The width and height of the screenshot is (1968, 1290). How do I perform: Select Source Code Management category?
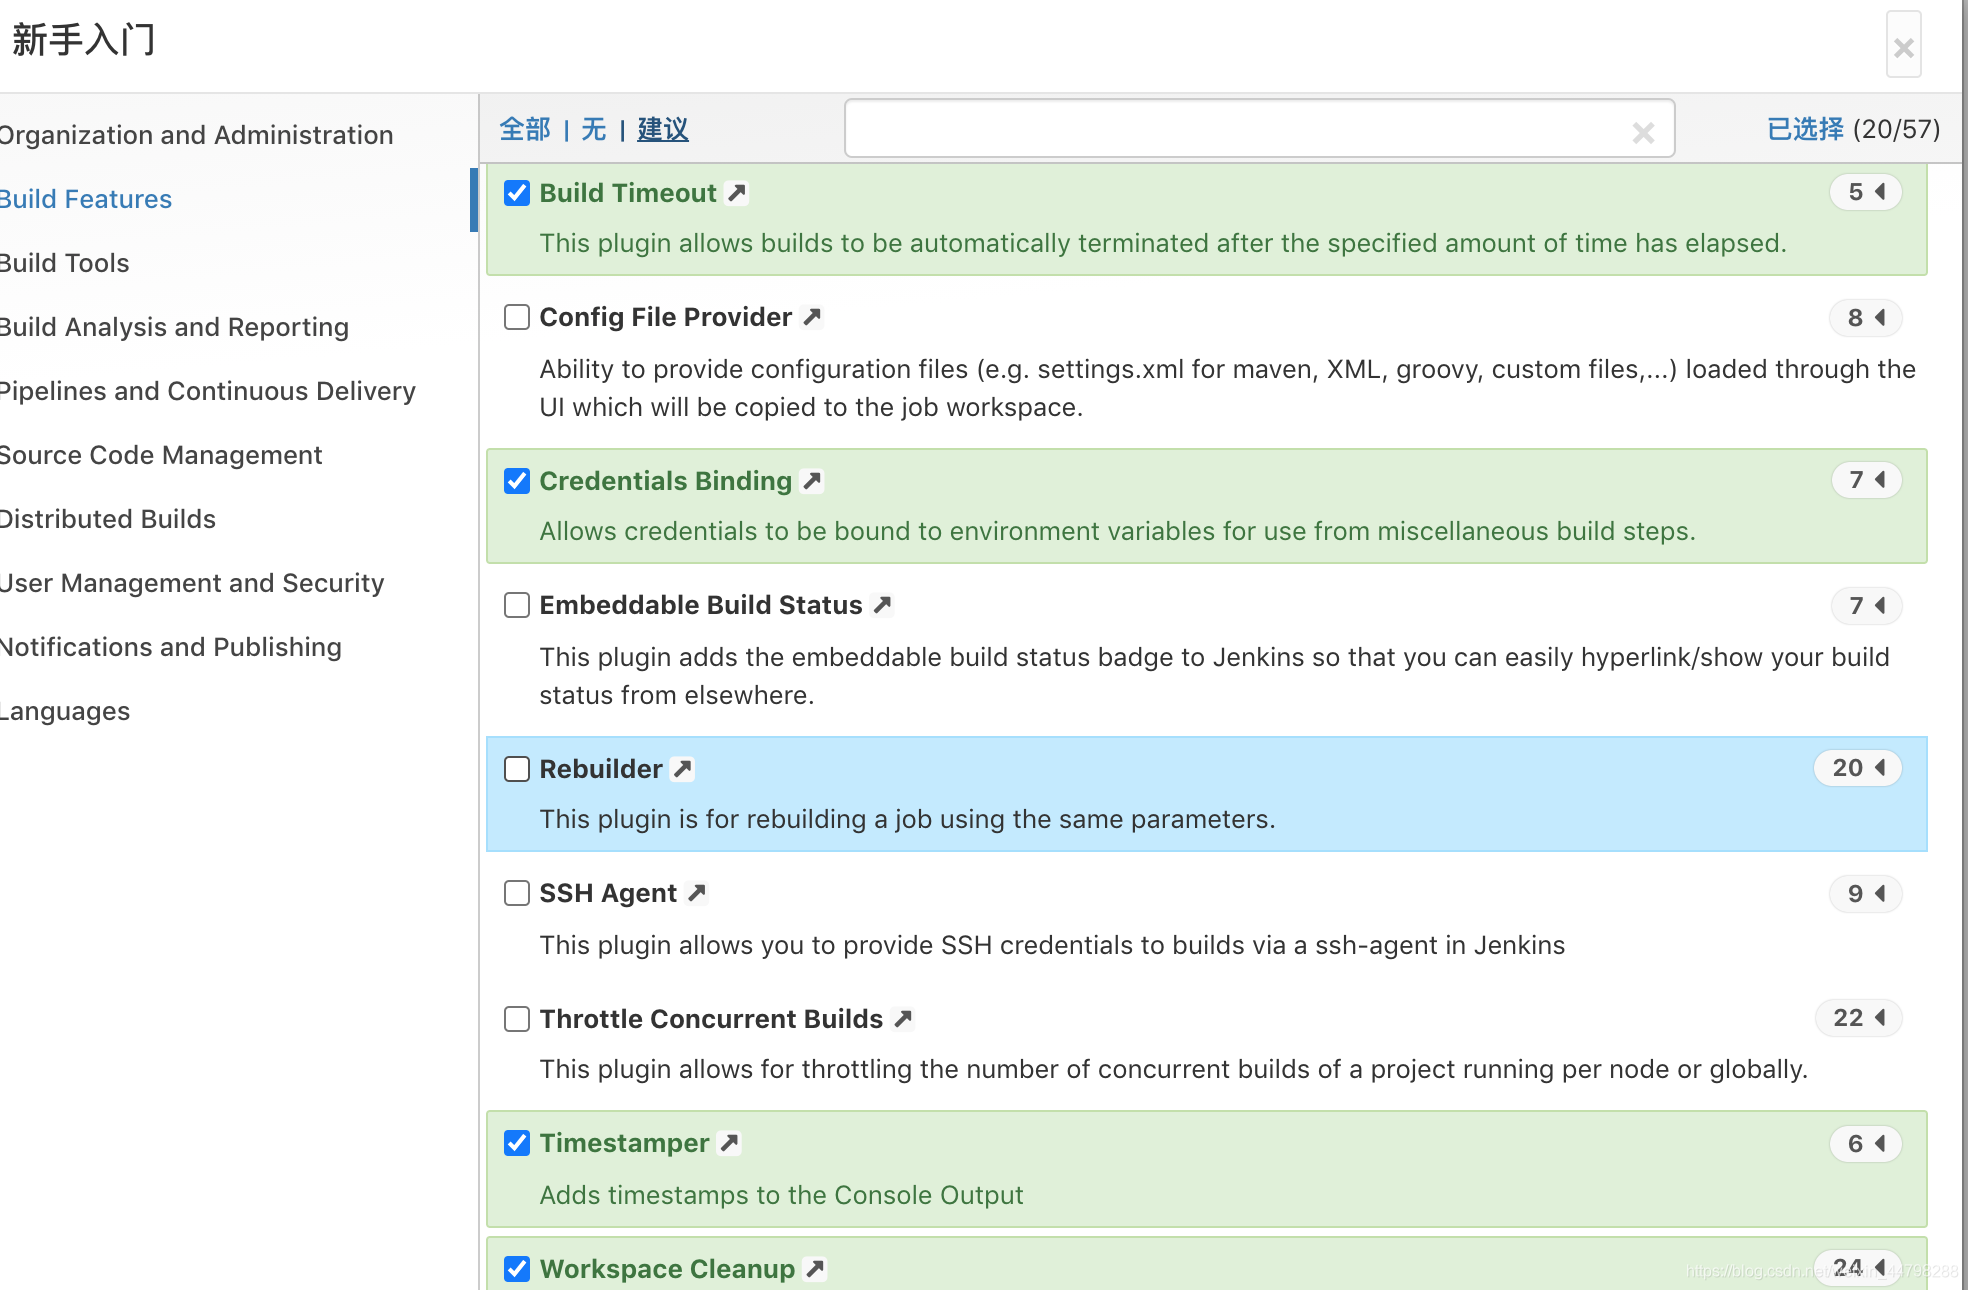(161, 455)
